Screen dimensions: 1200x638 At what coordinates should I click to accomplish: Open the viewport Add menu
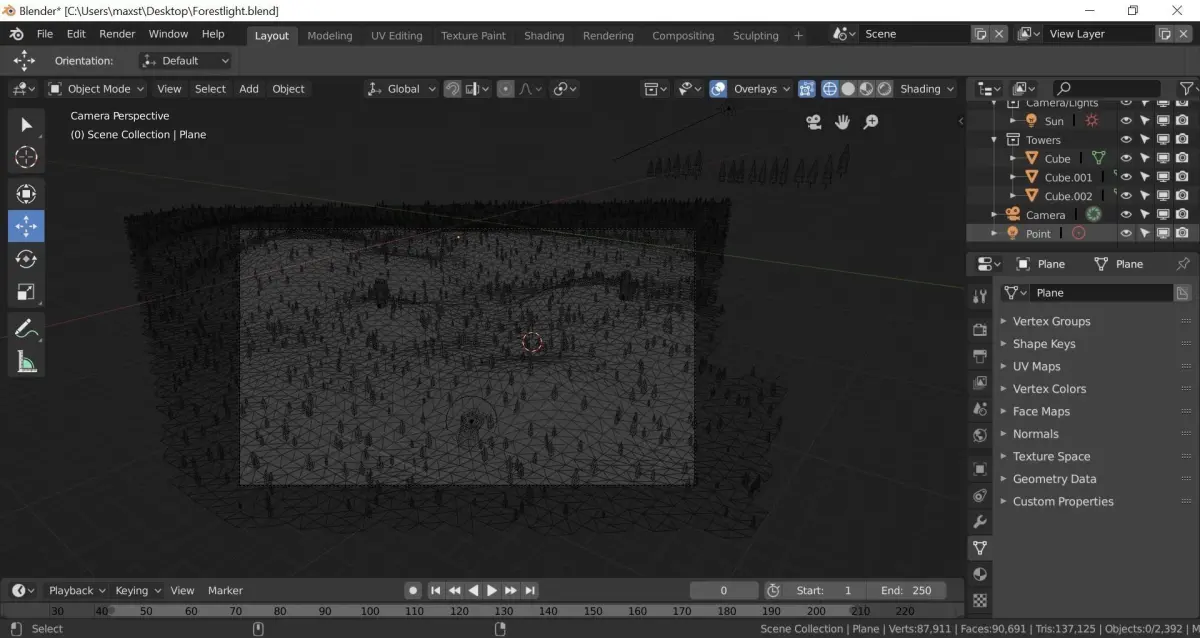point(249,89)
